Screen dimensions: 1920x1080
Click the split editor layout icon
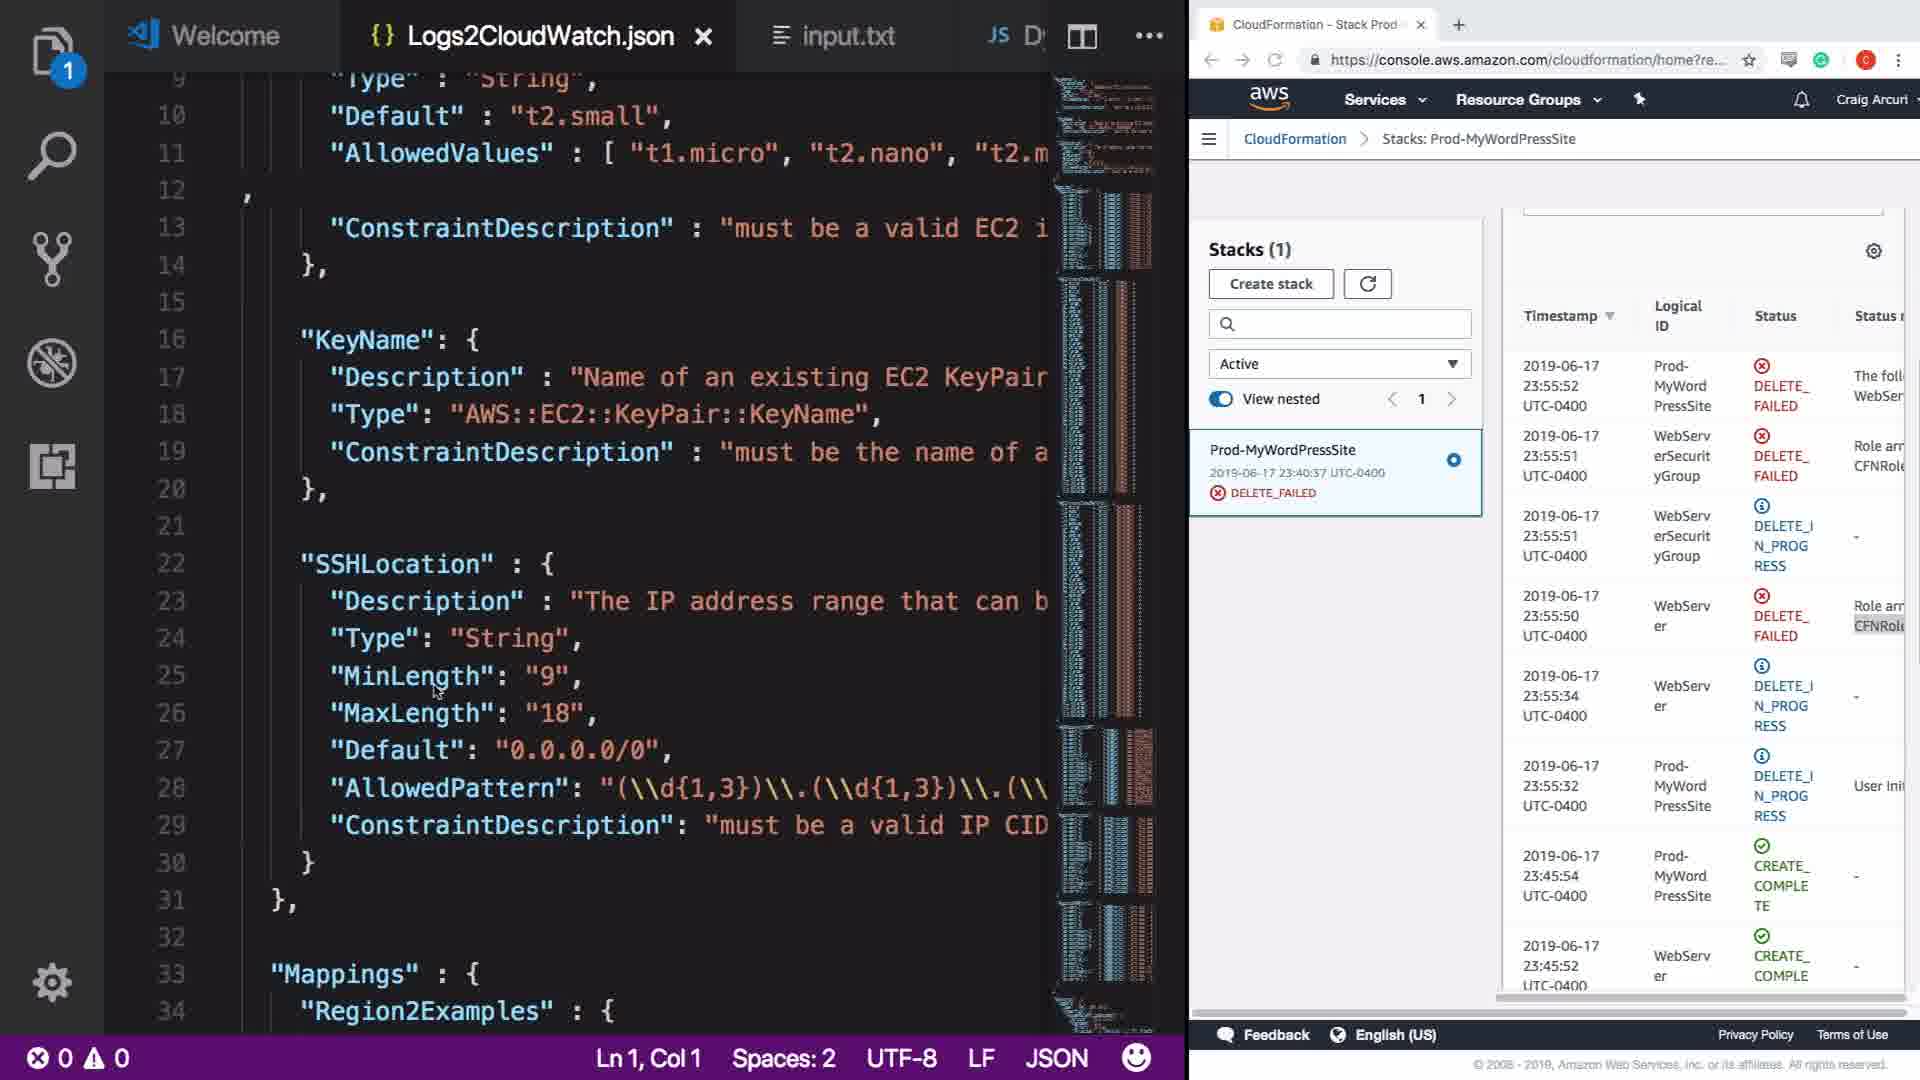point(1082,37)
